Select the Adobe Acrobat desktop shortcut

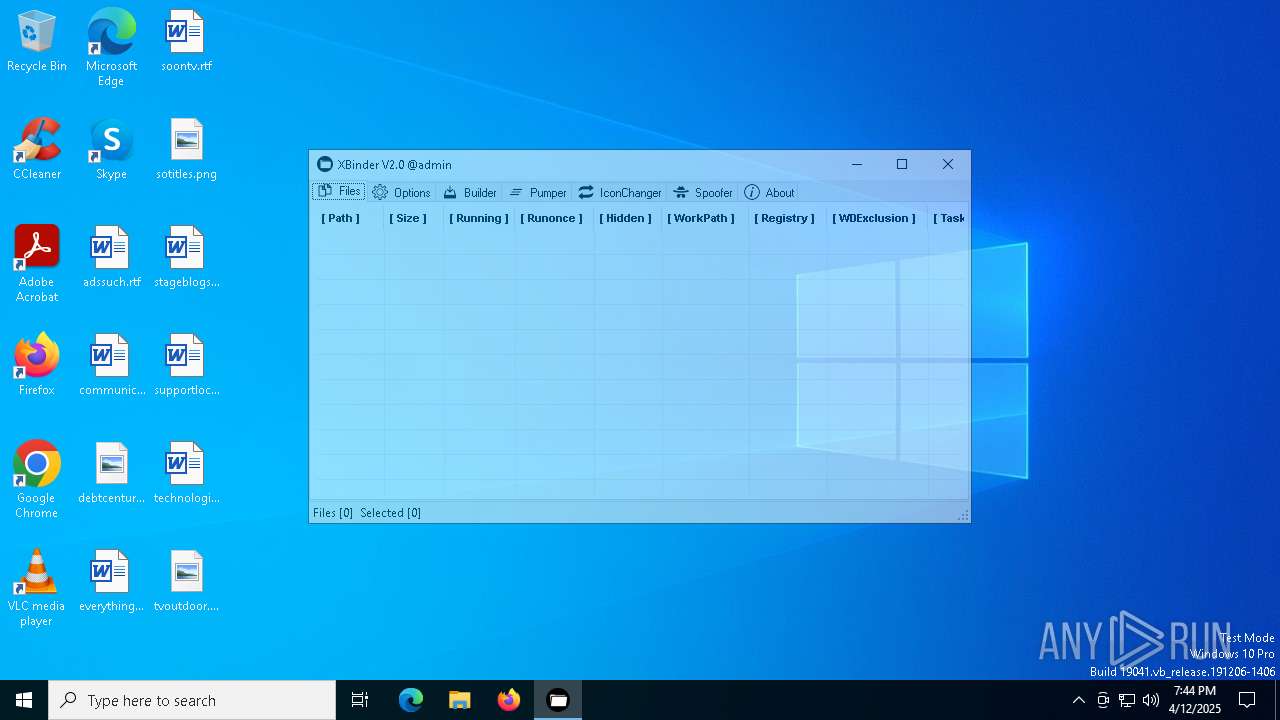click(37, 264)
